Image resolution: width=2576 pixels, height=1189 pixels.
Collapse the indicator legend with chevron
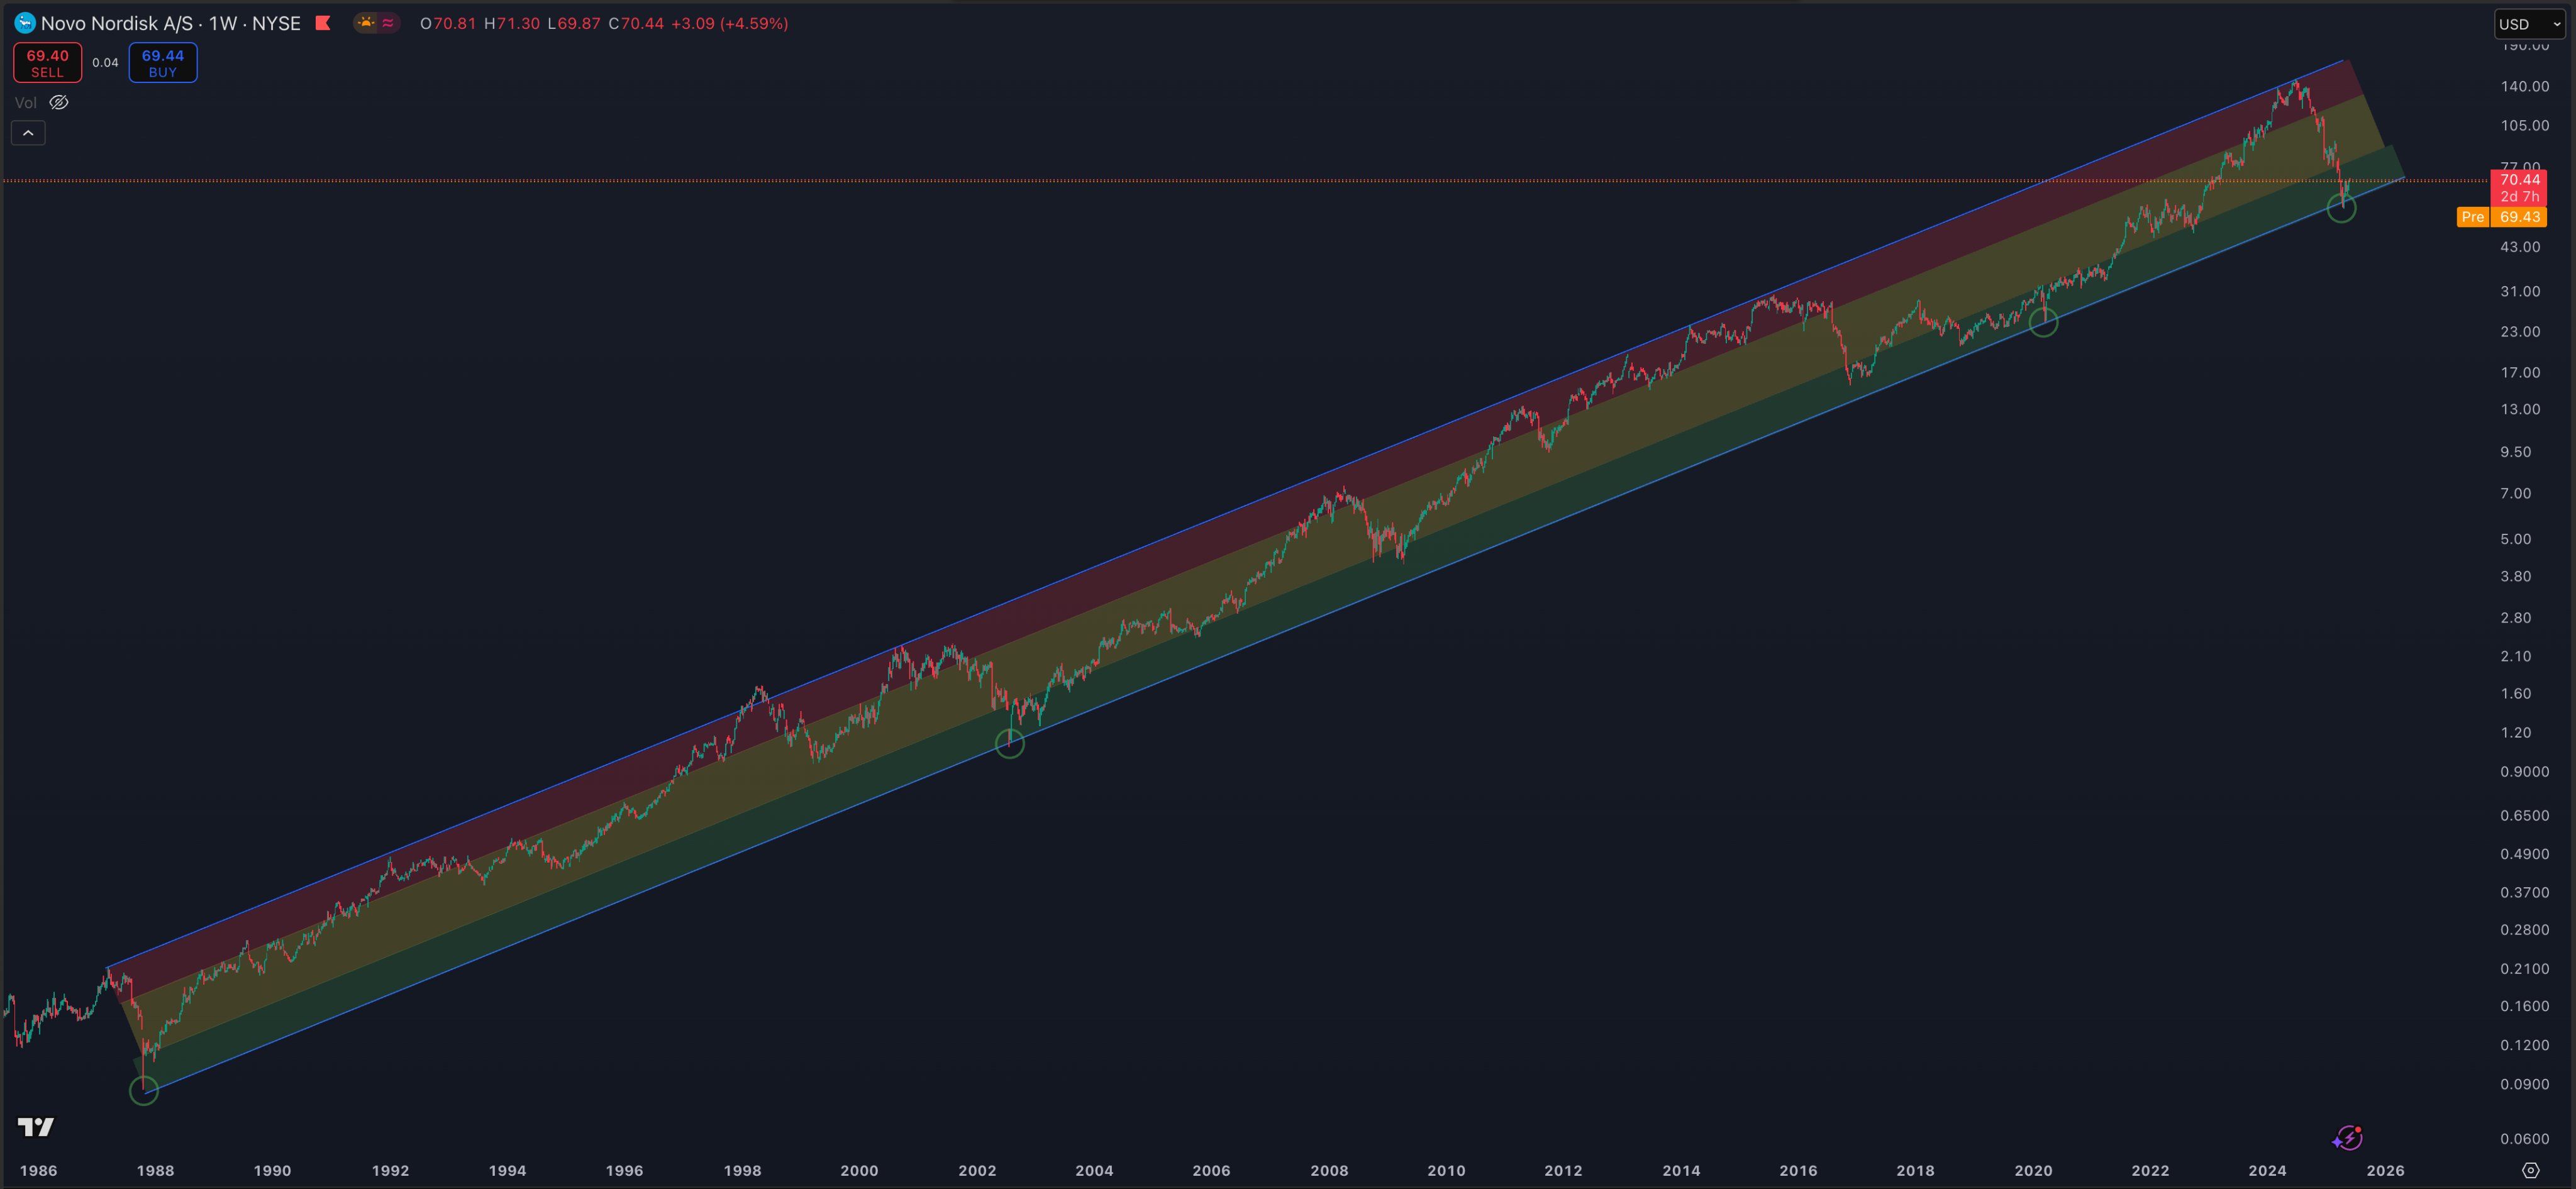tap(28, 133)
